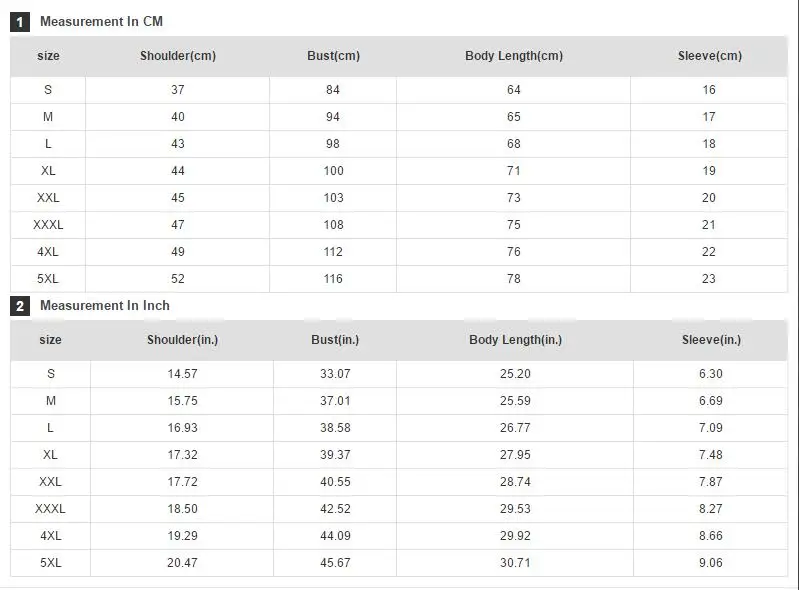The image size is (799, 590).
Task: Click the Shoulder(cm) column header
Action: [x=178, y=56]
